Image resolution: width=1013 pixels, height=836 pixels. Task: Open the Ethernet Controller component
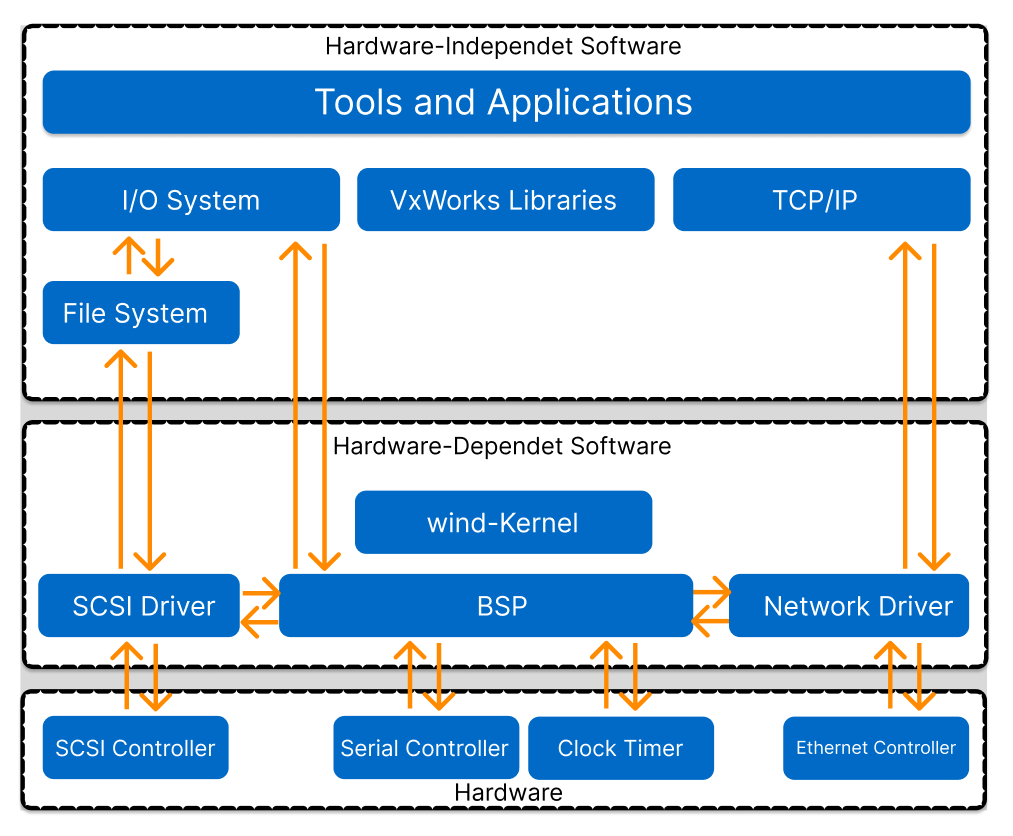tap(875, 747)
